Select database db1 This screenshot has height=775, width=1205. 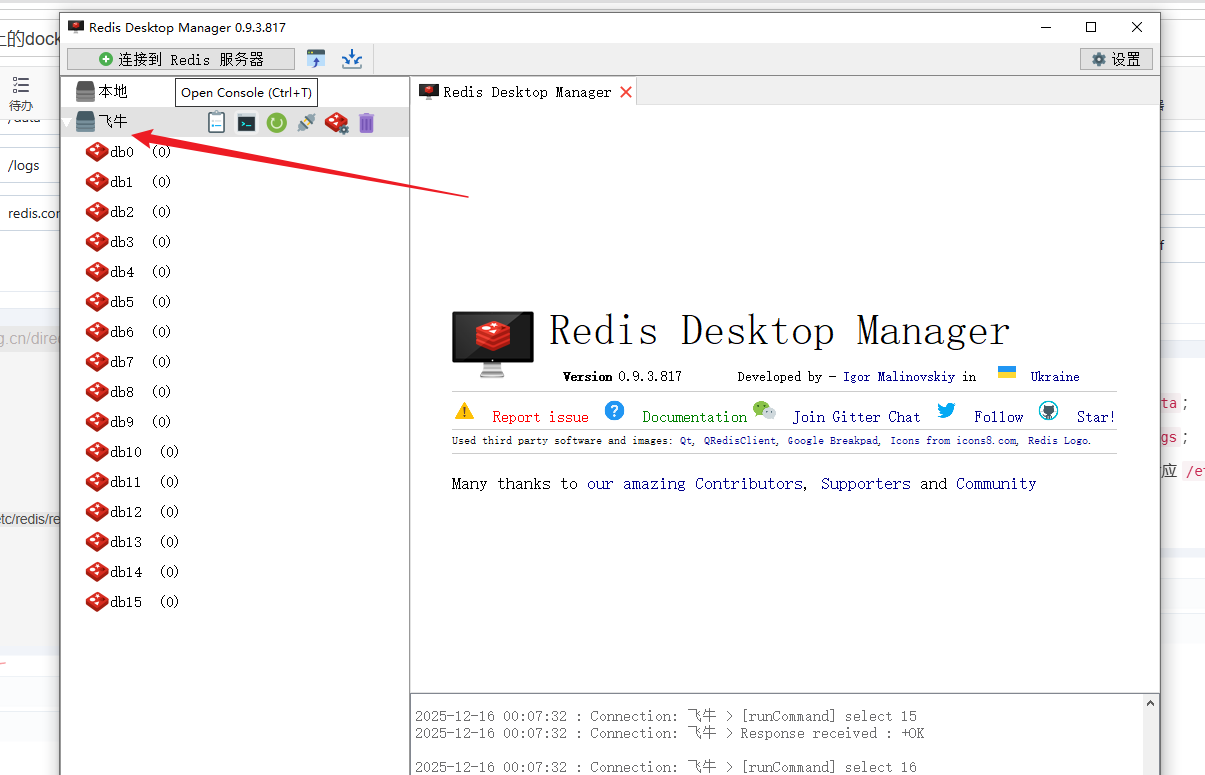(128, 182)
